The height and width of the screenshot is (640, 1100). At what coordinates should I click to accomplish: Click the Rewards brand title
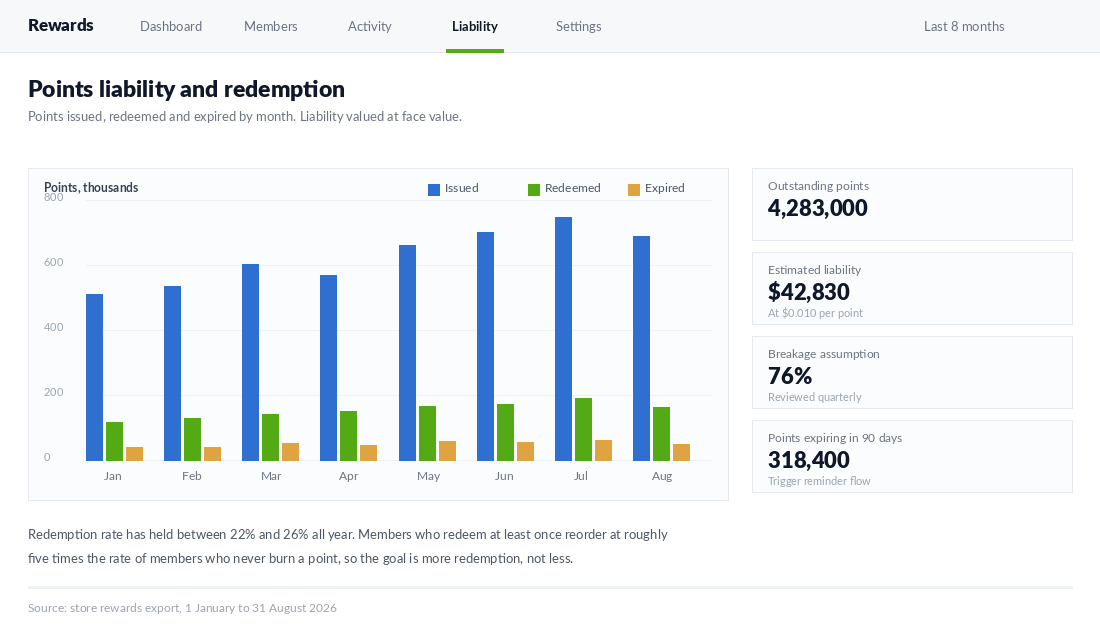coord(60,25)
